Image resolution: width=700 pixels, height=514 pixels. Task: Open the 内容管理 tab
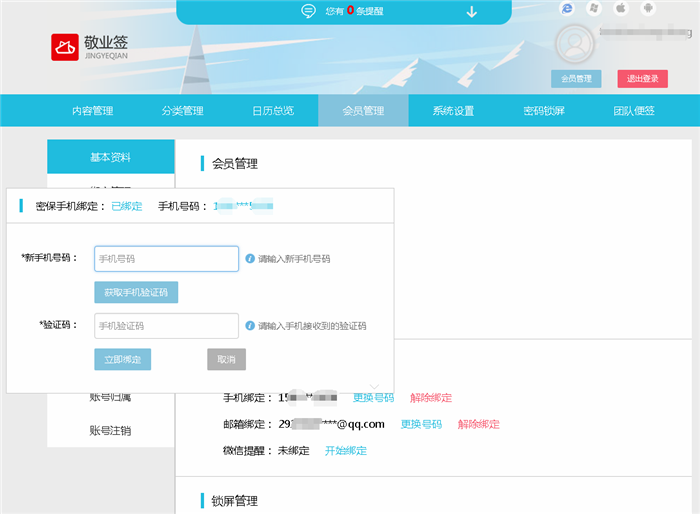pos(92,110)
